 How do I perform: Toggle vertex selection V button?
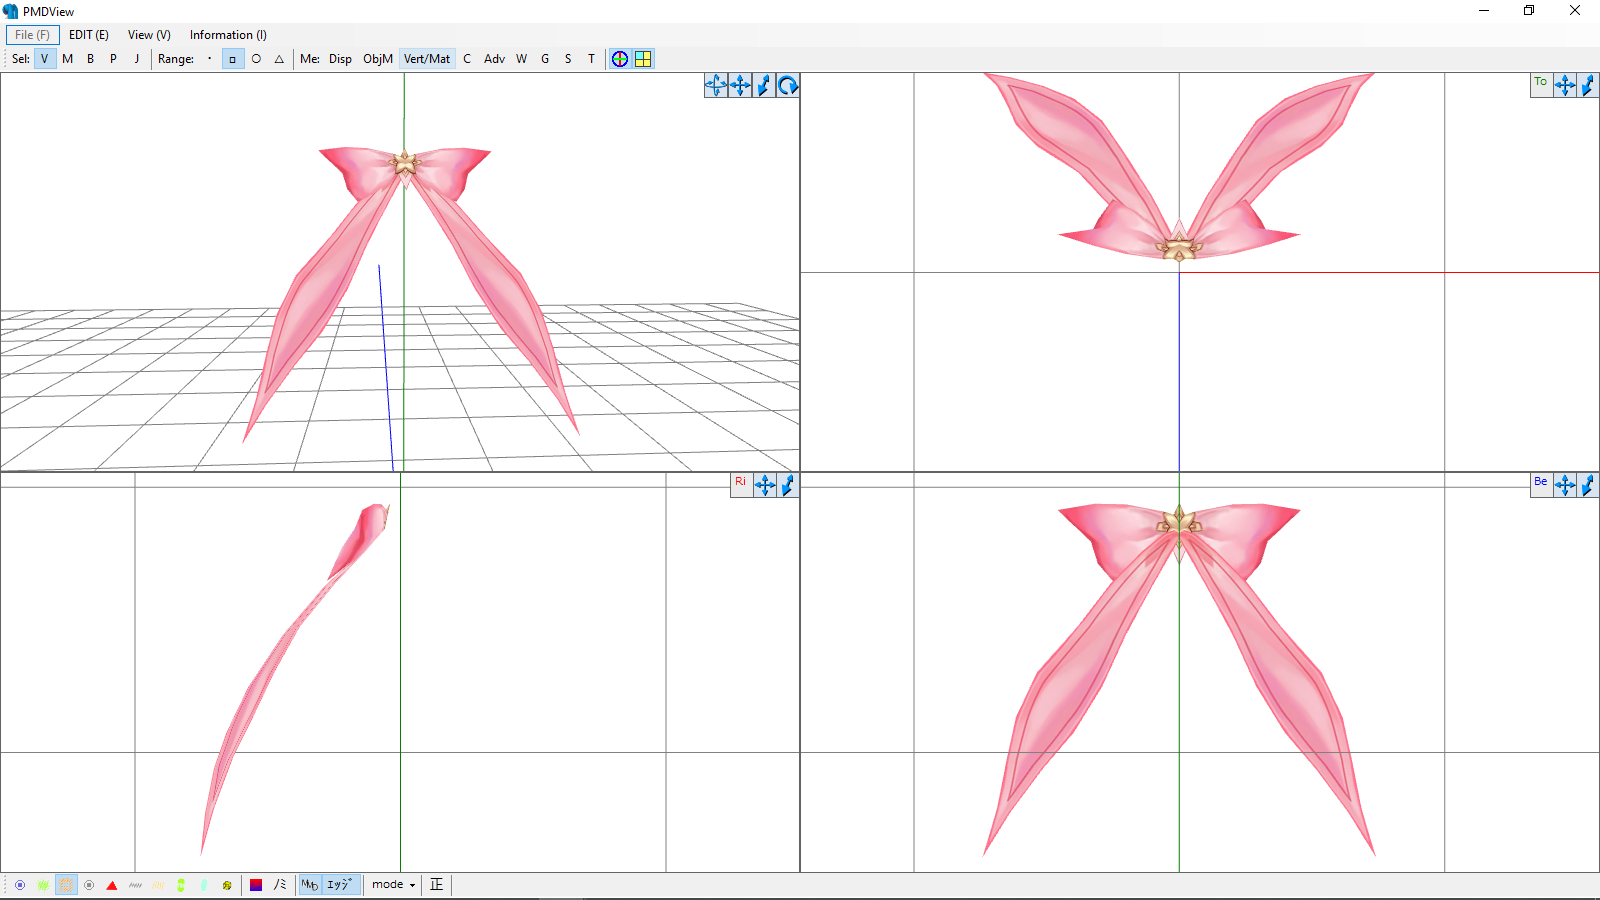click(44, 59)
